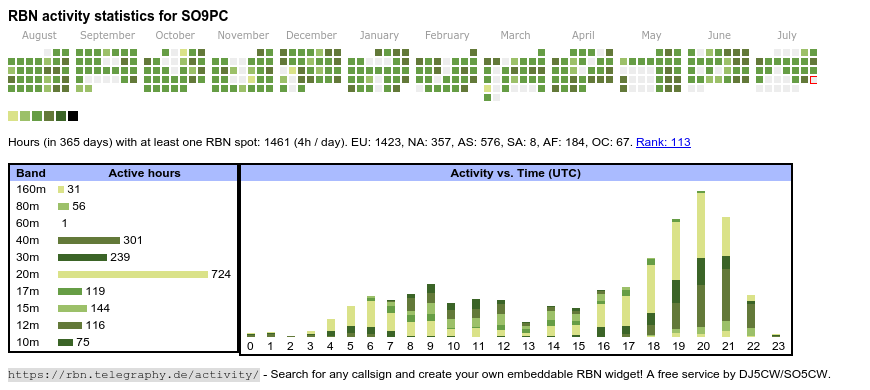Click the chart bar for hour 9
Viewport: 870px width, 390px height.
[431, 311]
